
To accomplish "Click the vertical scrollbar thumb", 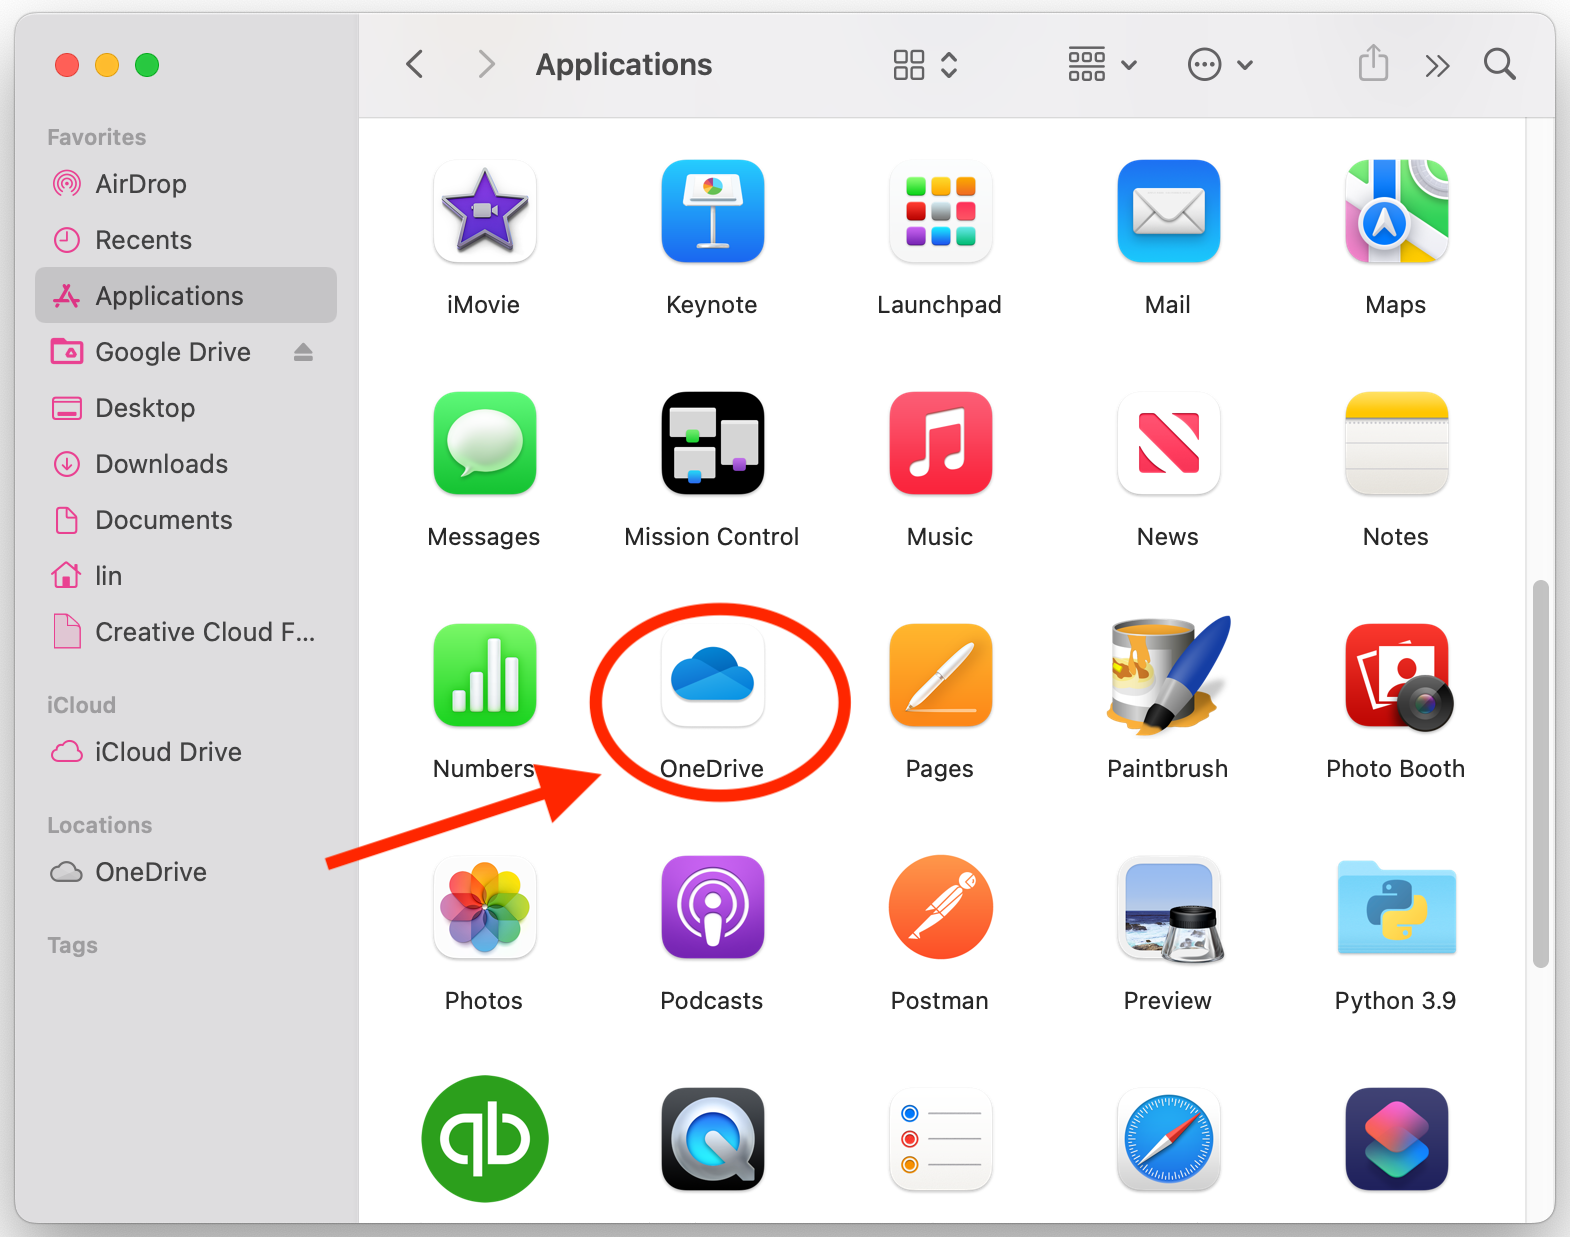I will pos(1541,774).
